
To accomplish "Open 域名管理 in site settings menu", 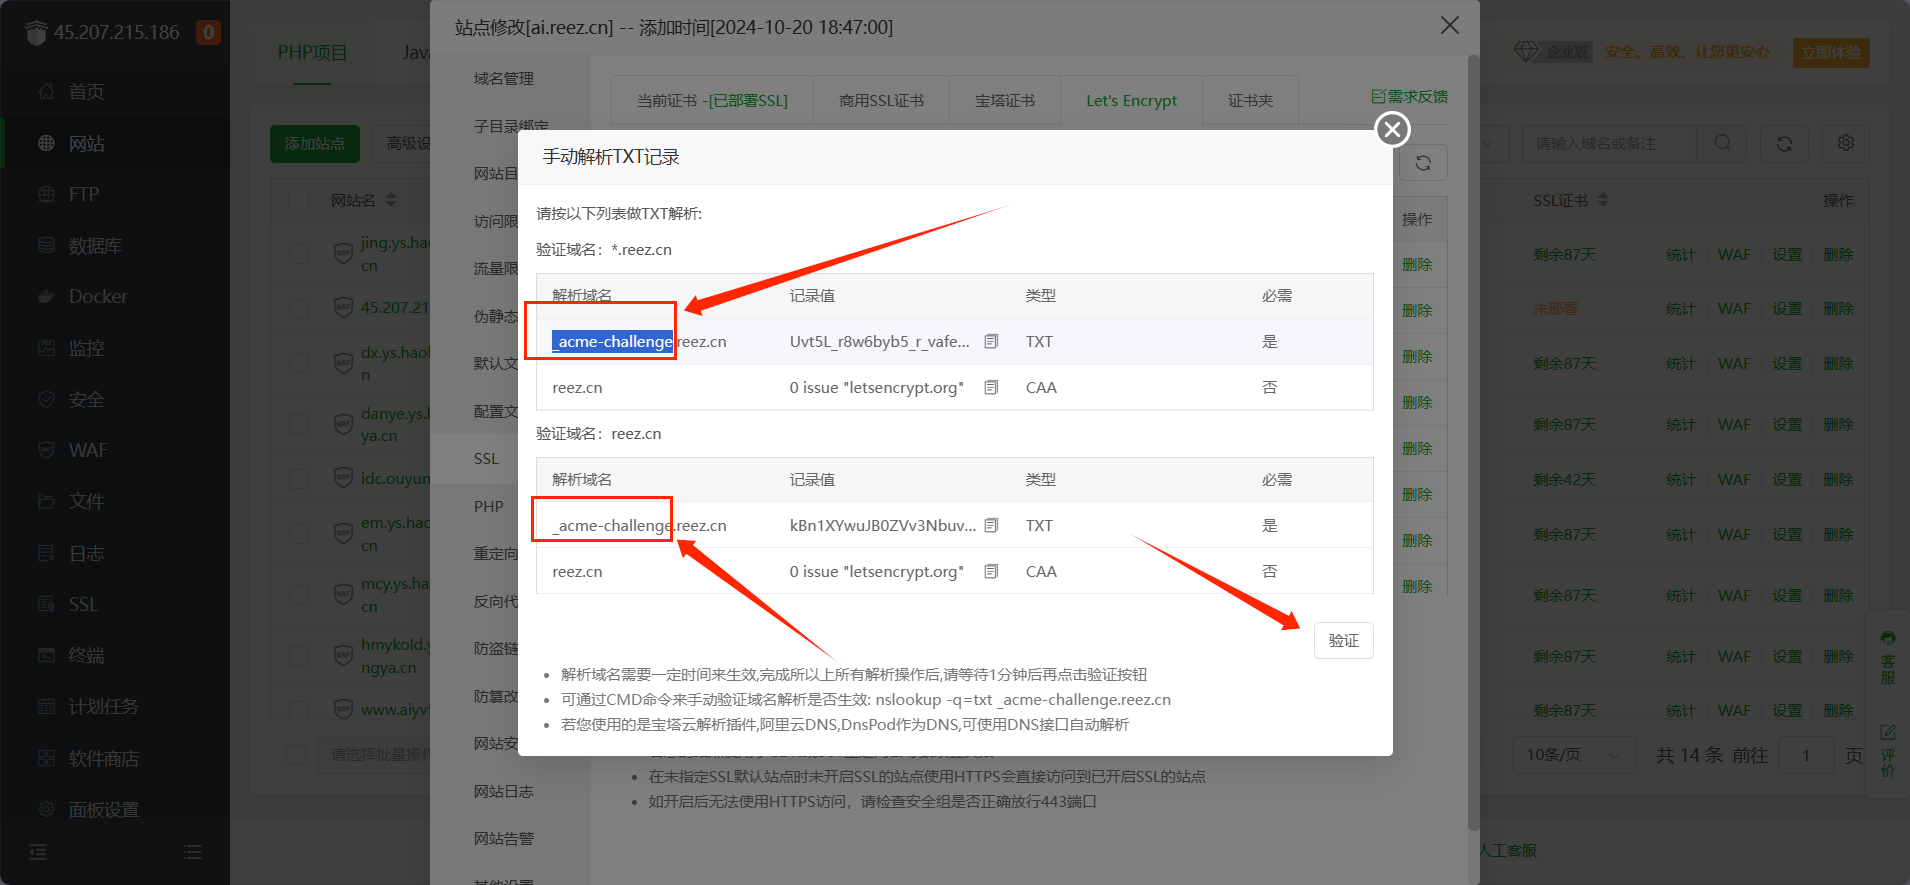I will pyautogui.click(x=504, y=79).
